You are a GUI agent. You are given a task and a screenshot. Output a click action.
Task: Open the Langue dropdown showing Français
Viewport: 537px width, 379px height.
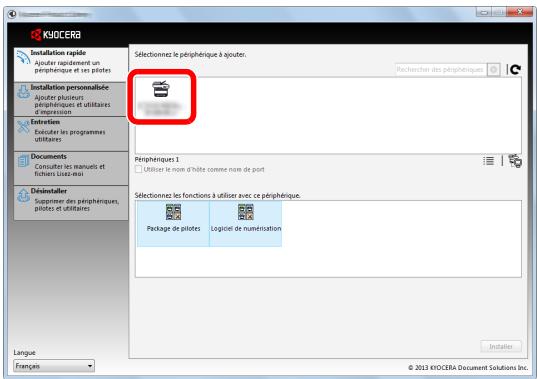pos(54,366)
